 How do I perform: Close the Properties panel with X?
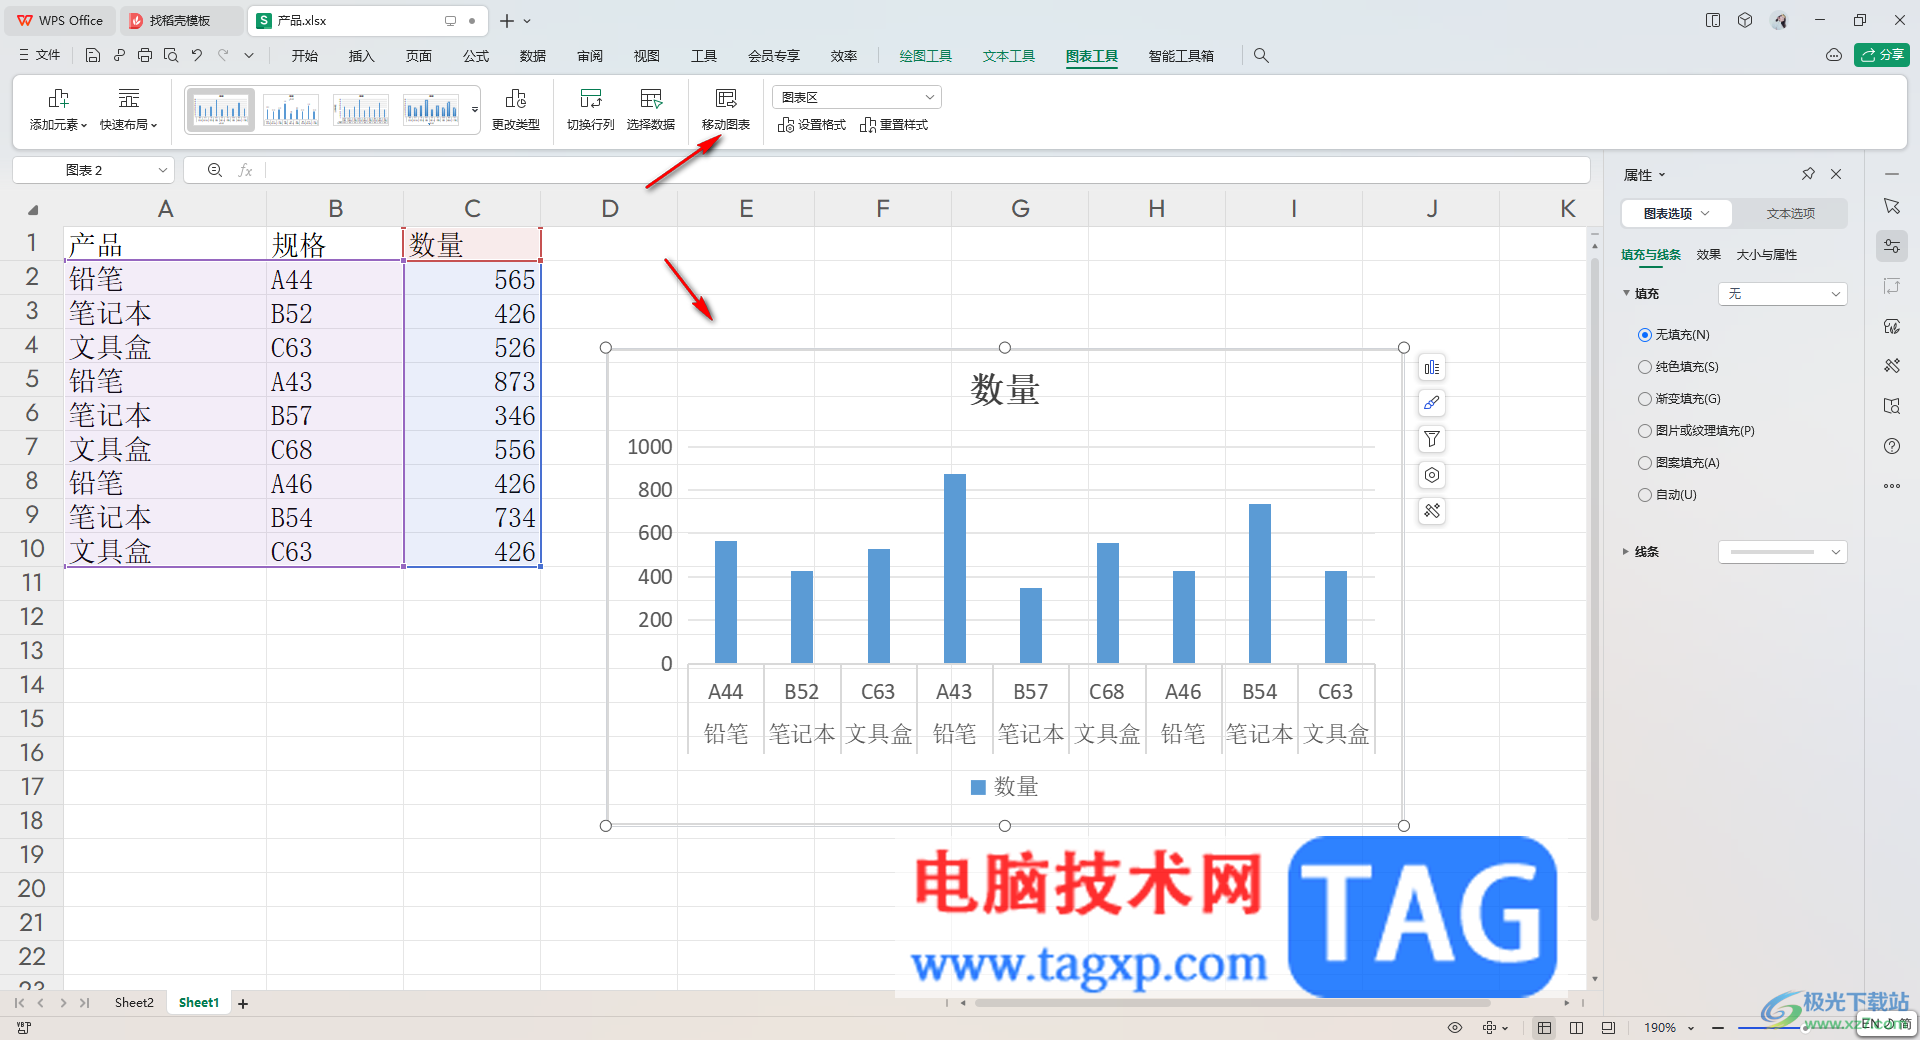(1836, 174)
